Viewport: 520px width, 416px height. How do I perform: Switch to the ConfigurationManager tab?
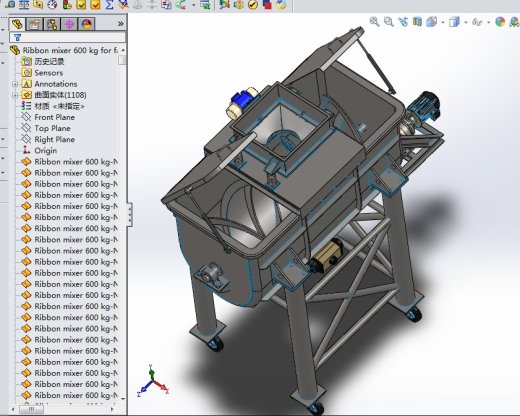coord(52,24)
